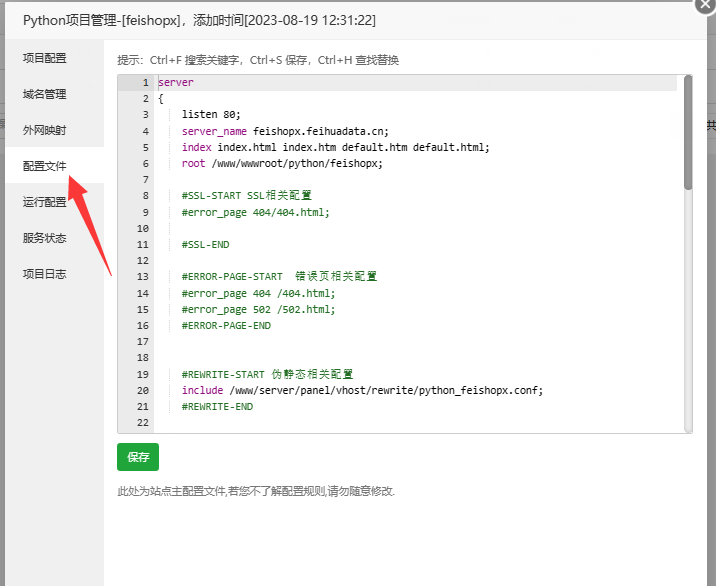This screenshot has height=586, width=716.
Task: Click '#error_page 404 /404.html;' line
Action: (258, 293)
